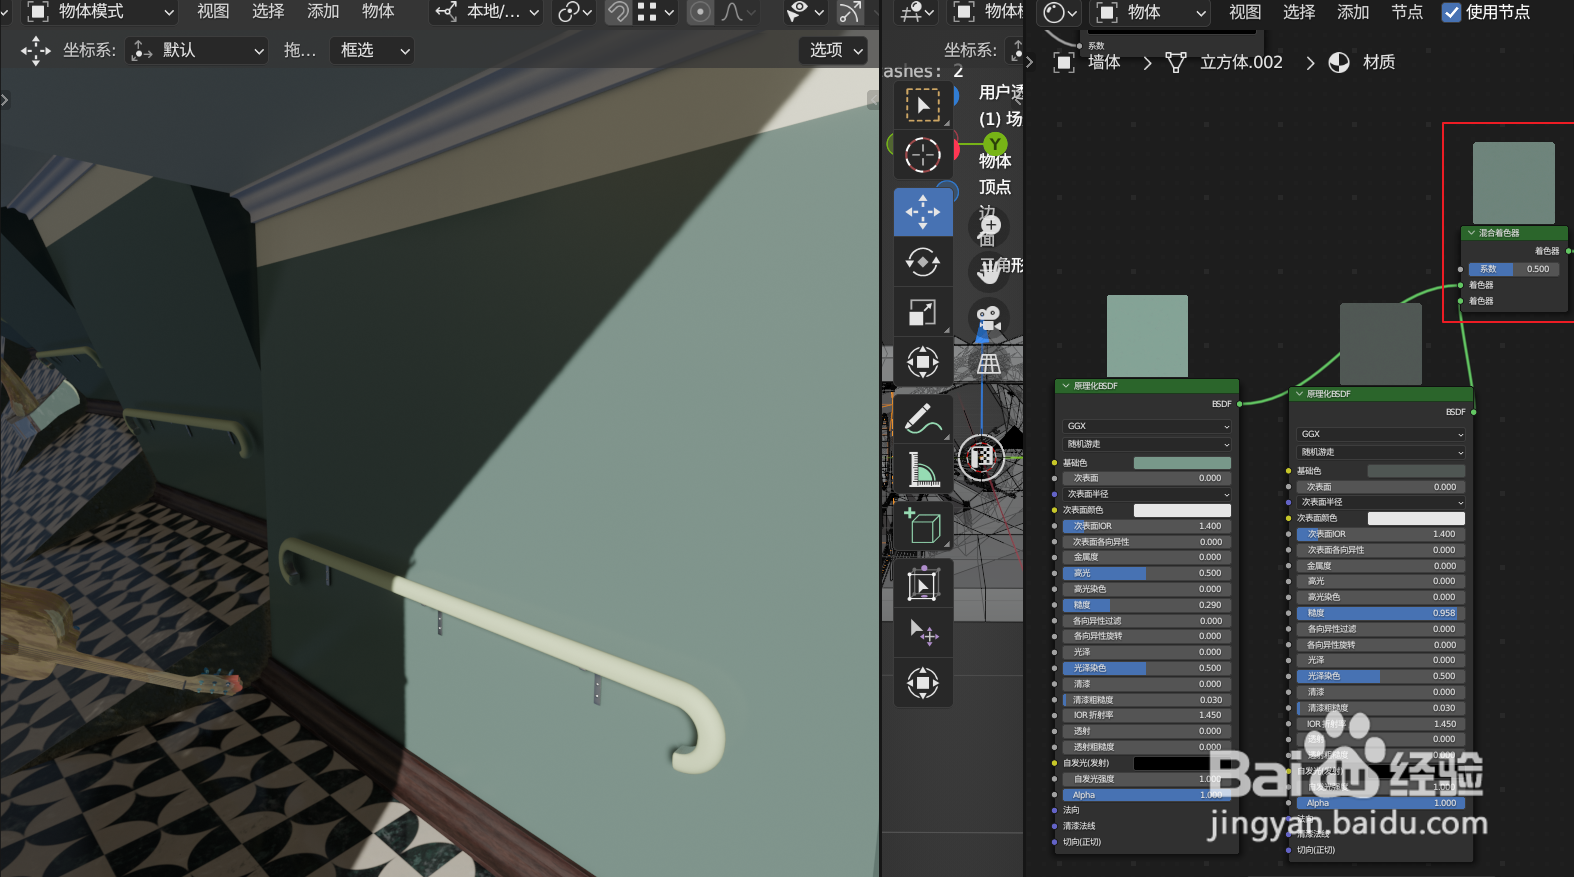Toggle camera view with the camera gizmo

tap(989, 318)
